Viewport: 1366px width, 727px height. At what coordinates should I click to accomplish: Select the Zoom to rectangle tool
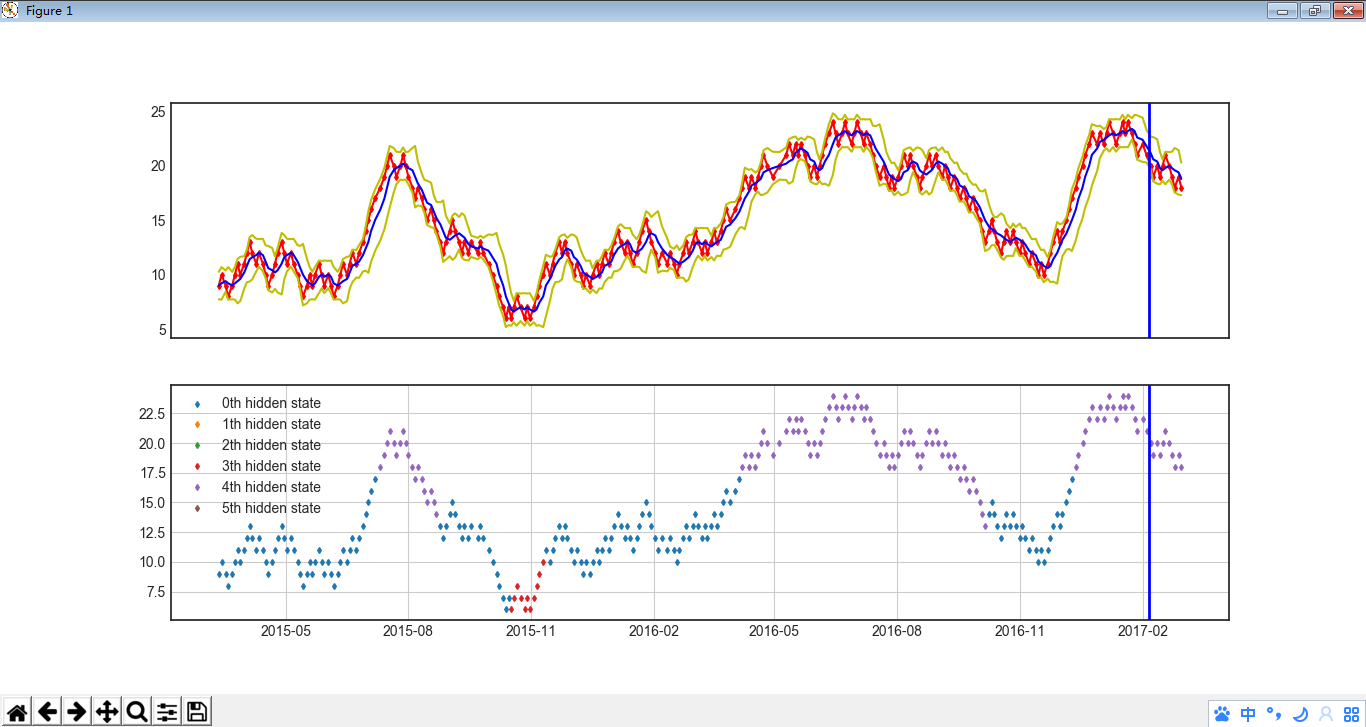tap(137, 712)
